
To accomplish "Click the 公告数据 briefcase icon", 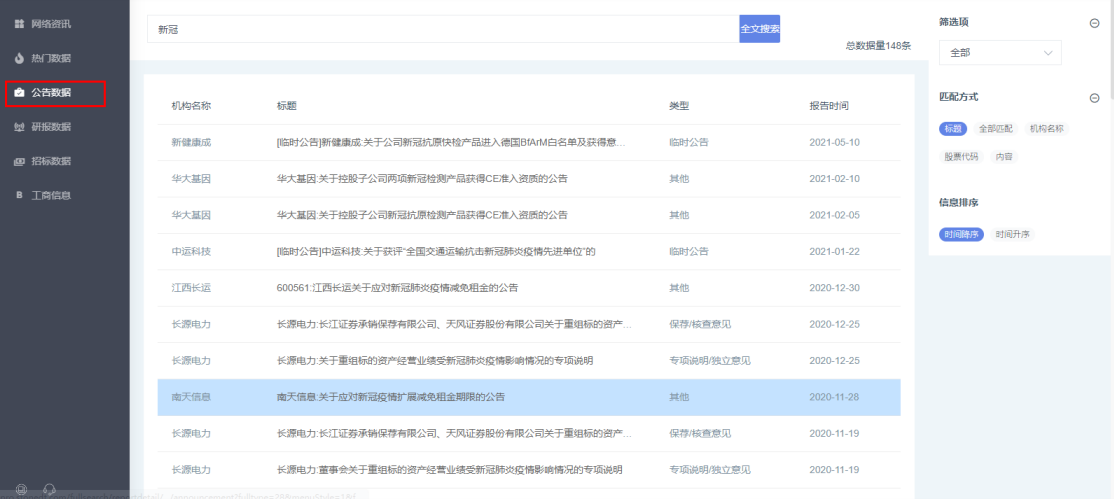I will 19,93.
